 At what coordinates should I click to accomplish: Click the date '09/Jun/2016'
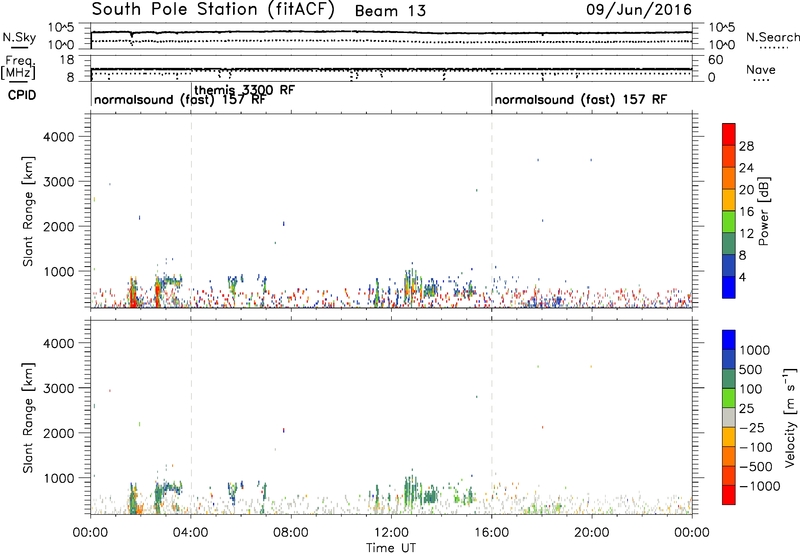639,10
